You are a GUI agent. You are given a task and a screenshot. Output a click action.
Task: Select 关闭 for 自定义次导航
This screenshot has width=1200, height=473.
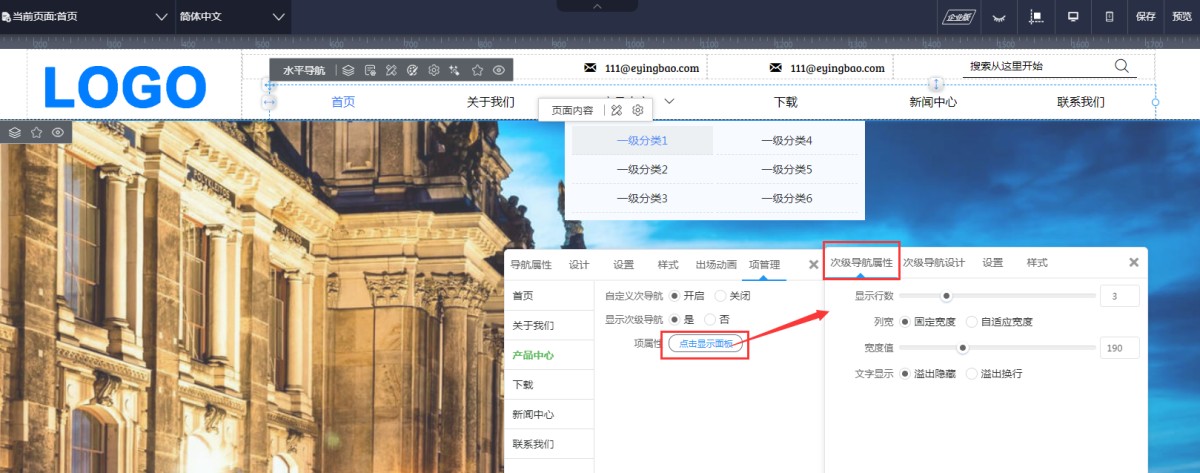click(722, 296)
